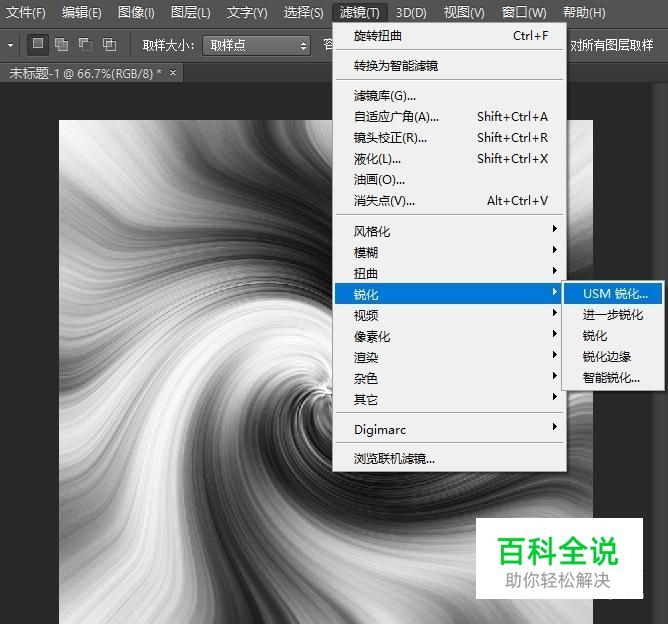Apply last filter 旋转扭曲
The height and width of the screenshot is (624, 668).
[449, 36]
